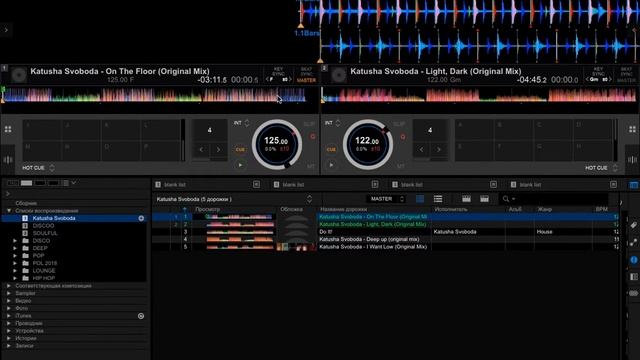This screenshot has height=360, width=640.
Task: Click the blue browser layout icon in the top-right corner
Action: pyautogui.click(x=633, y=185)
